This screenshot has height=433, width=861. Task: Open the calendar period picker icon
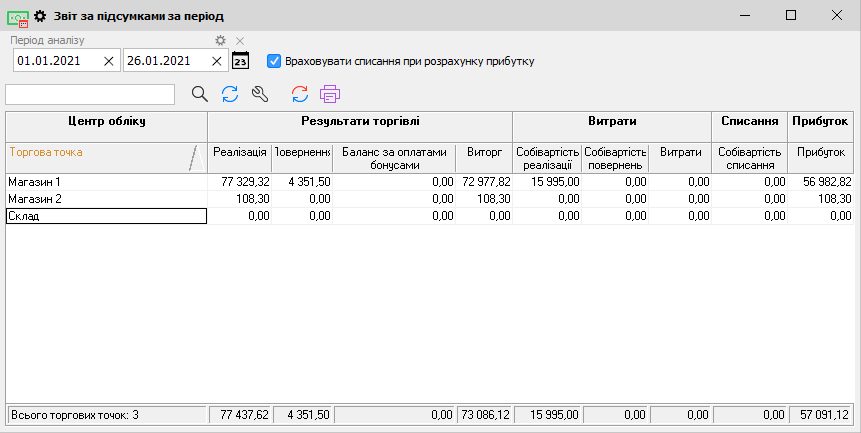[240, 61]
